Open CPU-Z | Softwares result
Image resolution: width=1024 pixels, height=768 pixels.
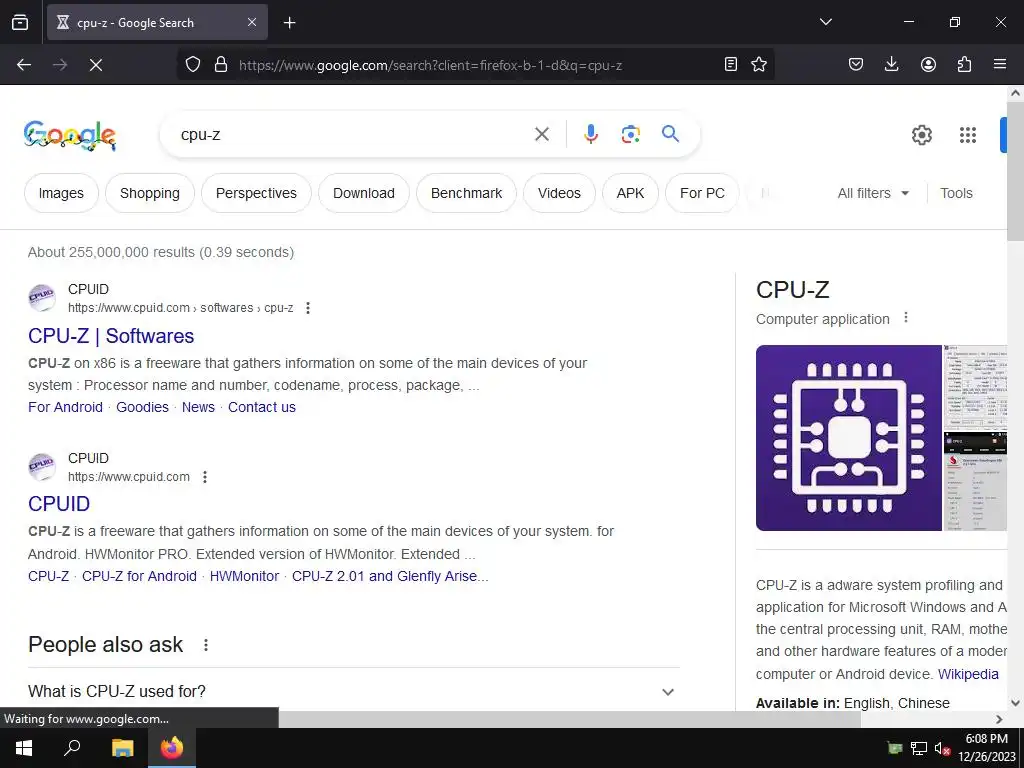[111, 336]
